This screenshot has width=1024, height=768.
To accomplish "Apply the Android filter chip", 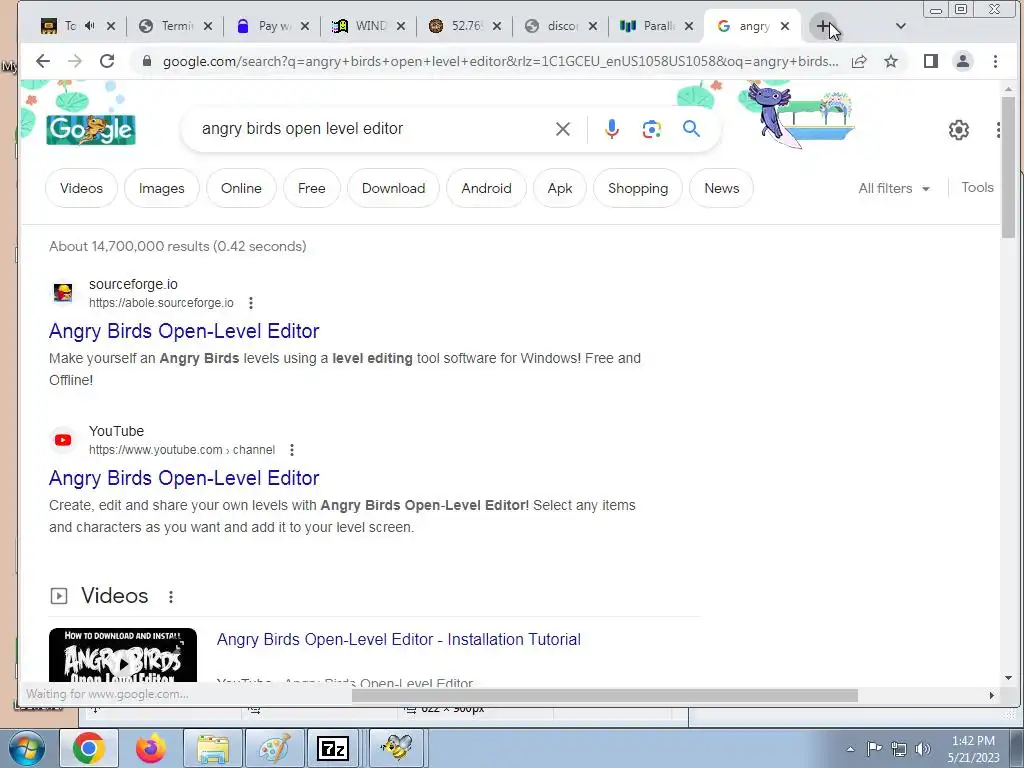I will [x=487, y=188].
